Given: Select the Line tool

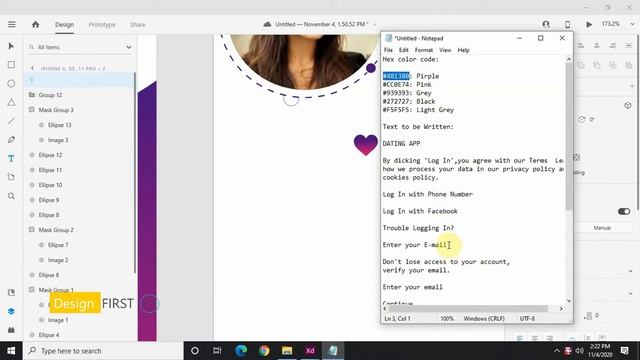Looking at the screenshot, I should coord(11,121).
